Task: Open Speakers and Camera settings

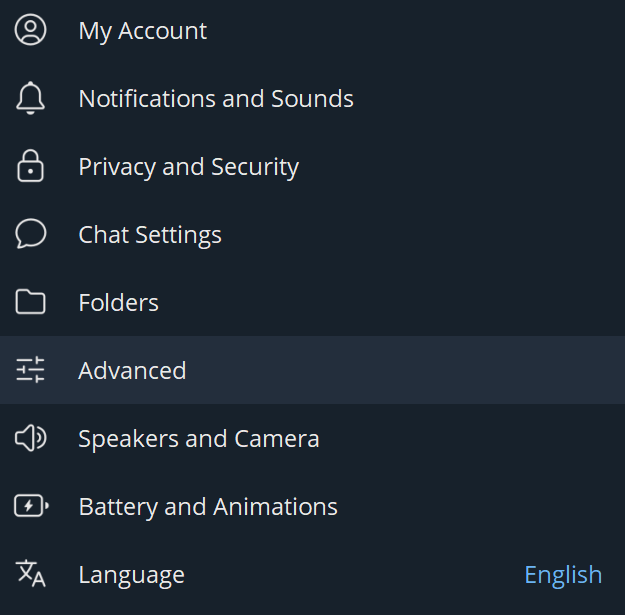Action: [x=199, y=439]
